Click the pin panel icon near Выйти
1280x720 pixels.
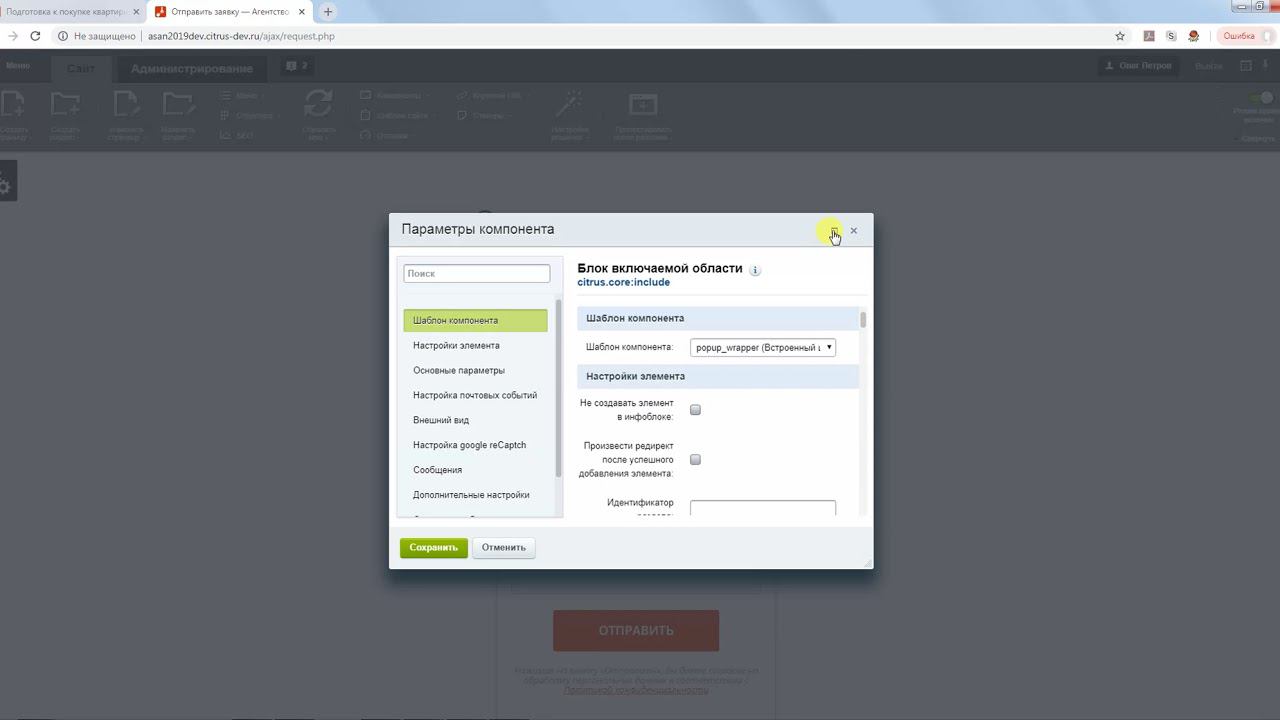[x=1267, y=66]
